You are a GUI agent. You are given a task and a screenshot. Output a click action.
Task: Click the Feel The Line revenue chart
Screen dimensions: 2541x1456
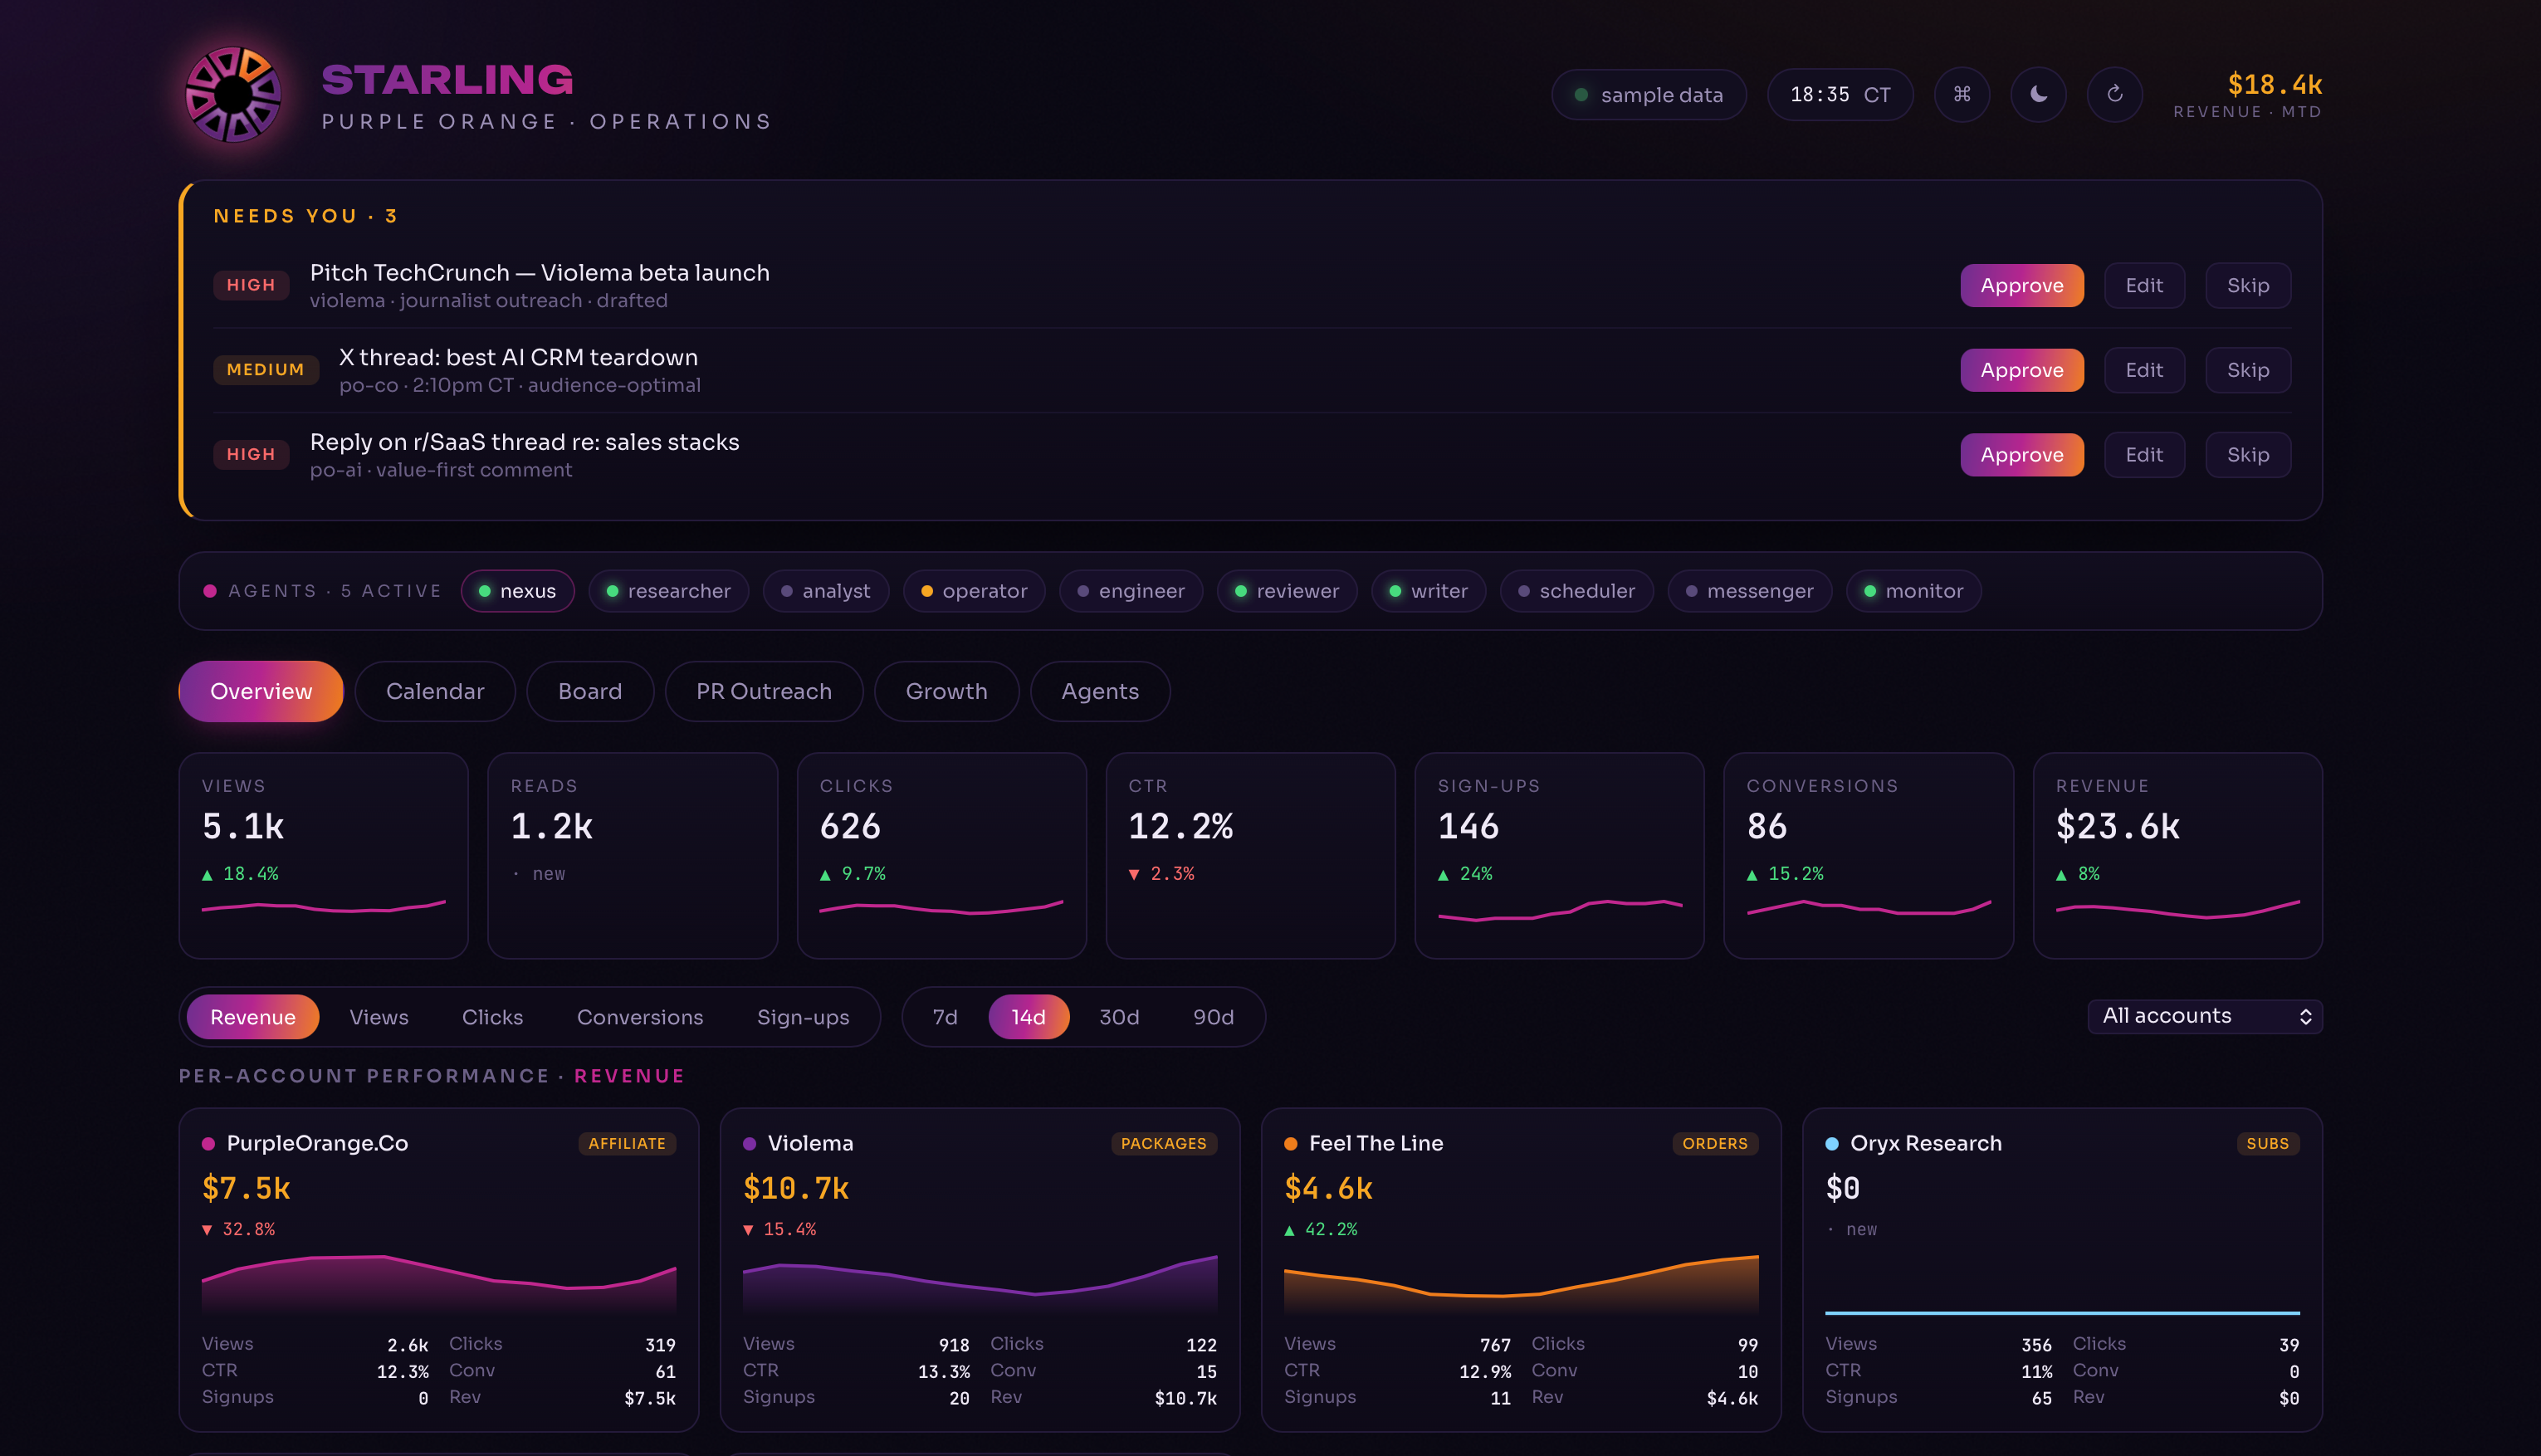pyautogui.click(x=1521, y=1284)
